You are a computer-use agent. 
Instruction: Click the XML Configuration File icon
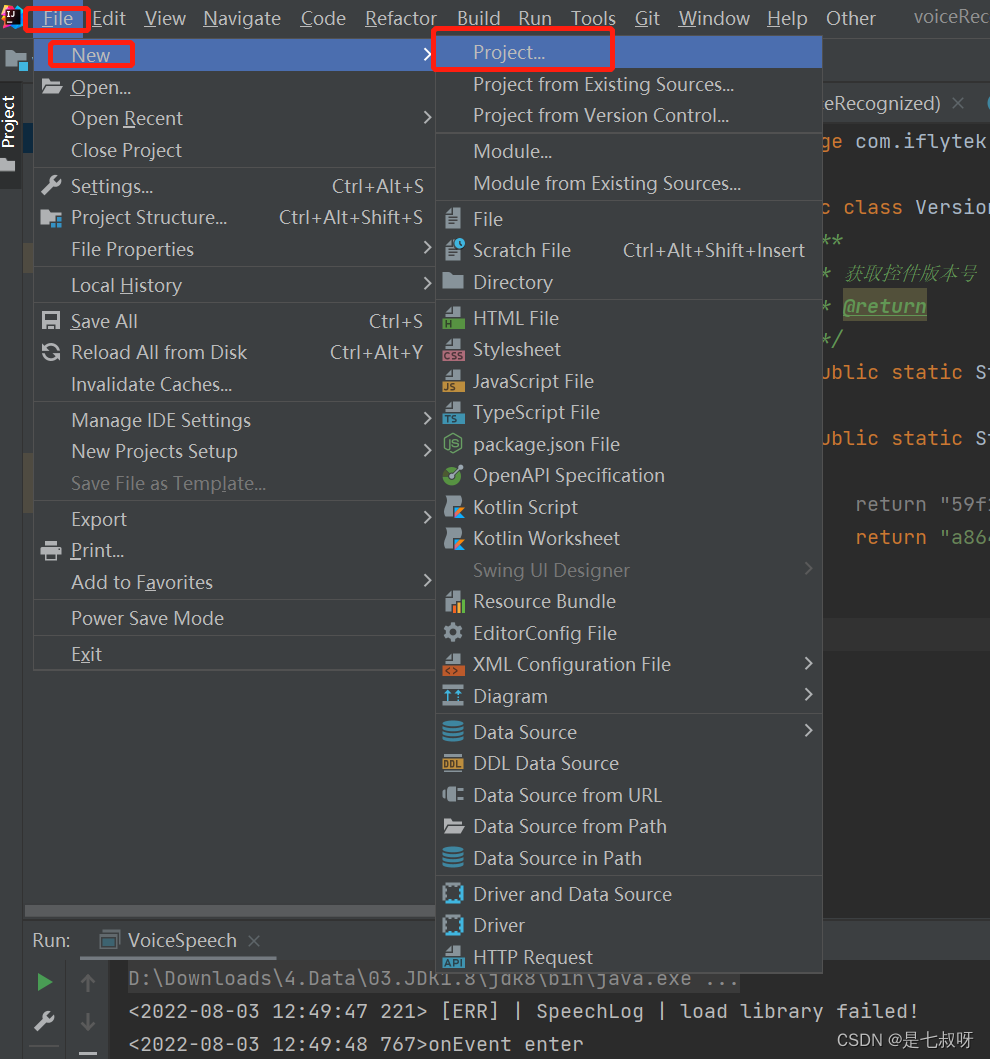(x=453, y=665)
